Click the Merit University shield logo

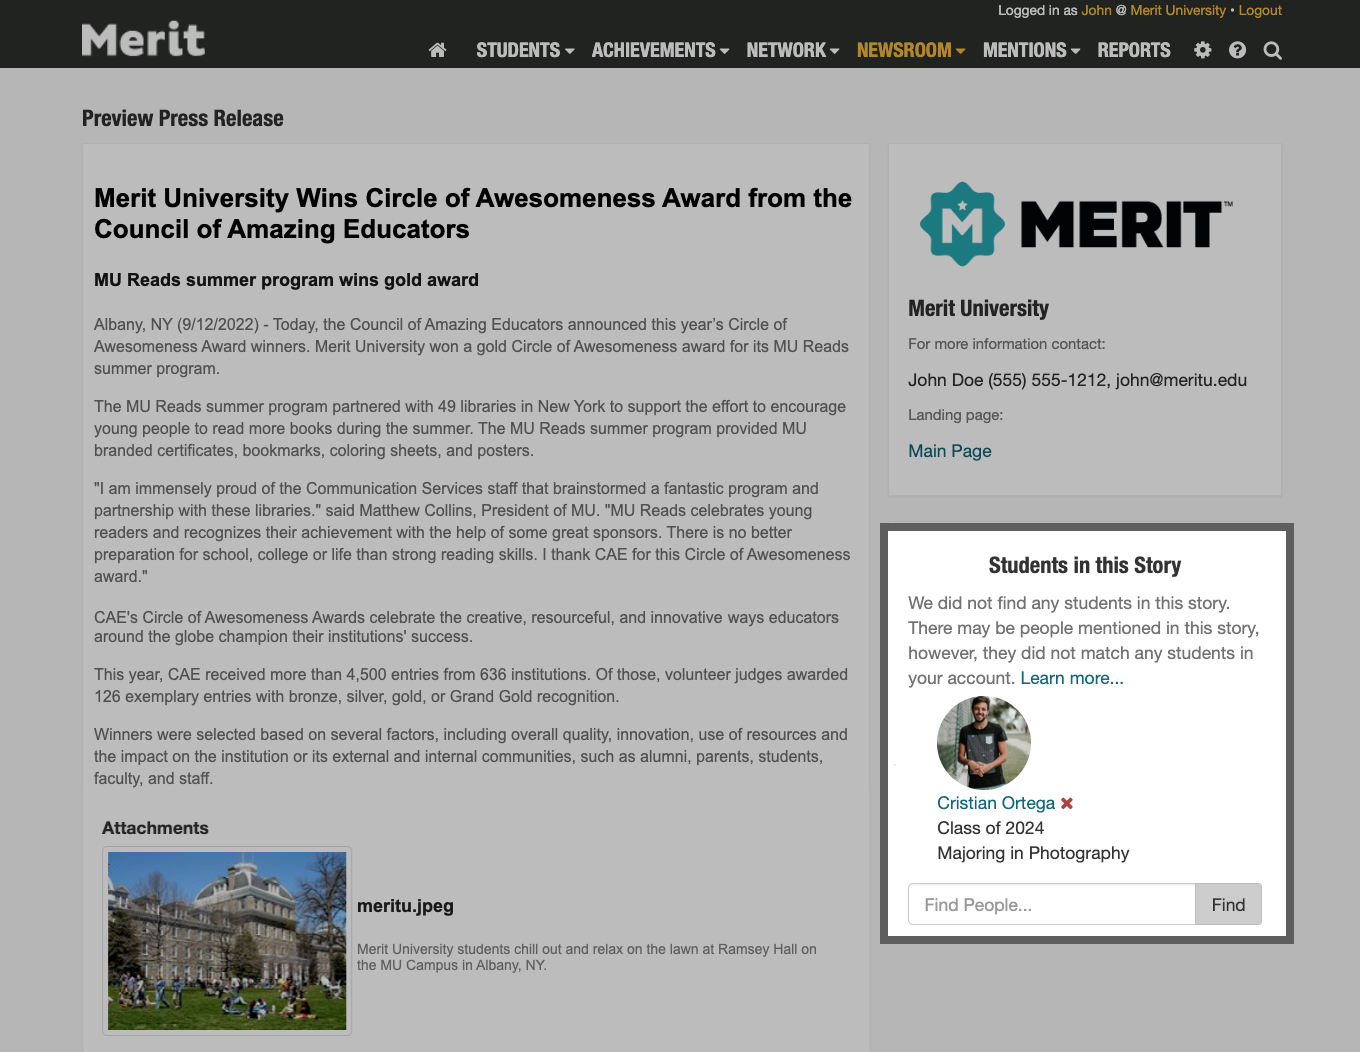coord(963,223)
